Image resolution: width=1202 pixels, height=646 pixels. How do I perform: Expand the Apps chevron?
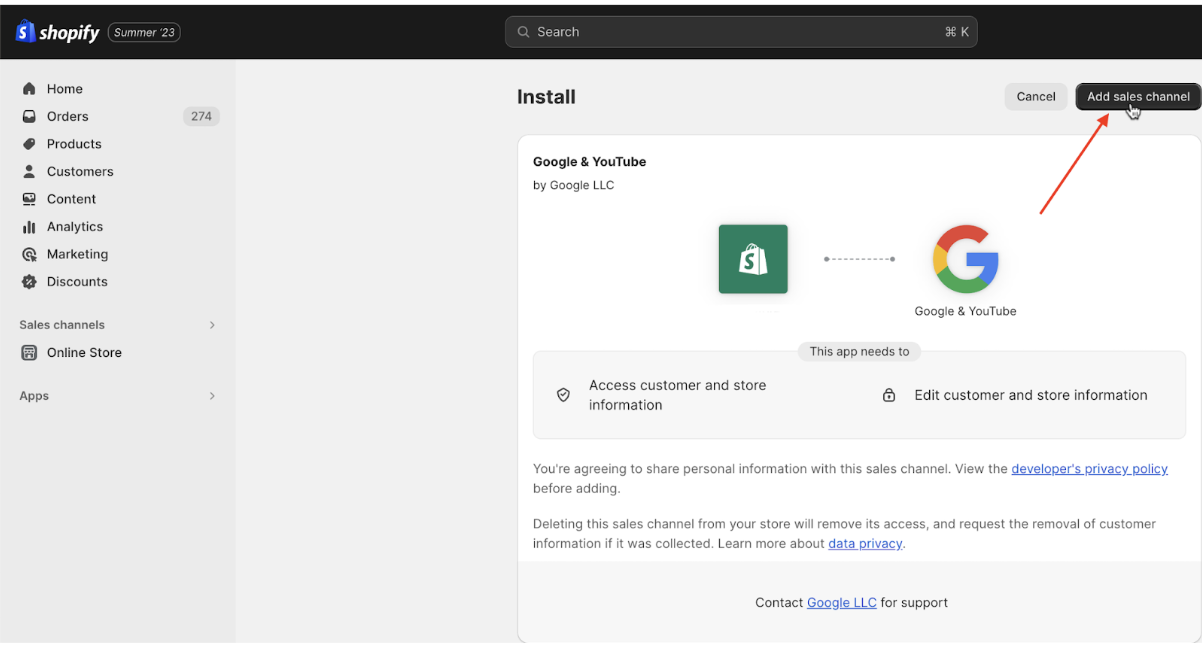(x=212, y=396)
